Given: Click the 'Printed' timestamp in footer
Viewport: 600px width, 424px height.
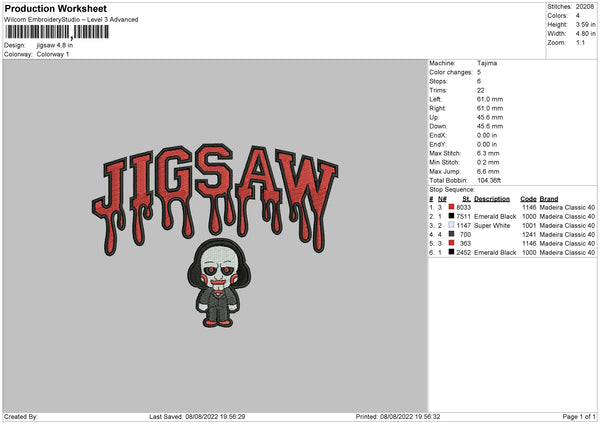Looking at the screenshot, I should (398, 416).
